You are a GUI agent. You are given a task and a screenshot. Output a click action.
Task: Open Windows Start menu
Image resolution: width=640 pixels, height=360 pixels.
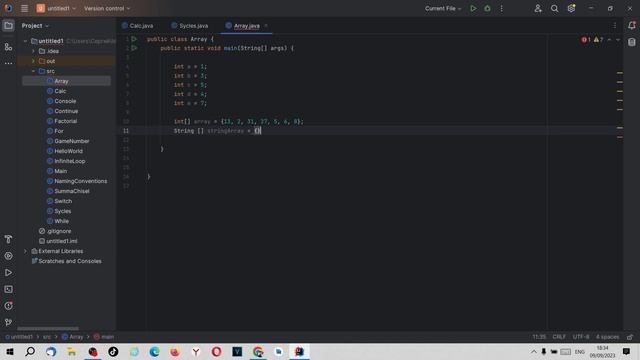point(10,352)
